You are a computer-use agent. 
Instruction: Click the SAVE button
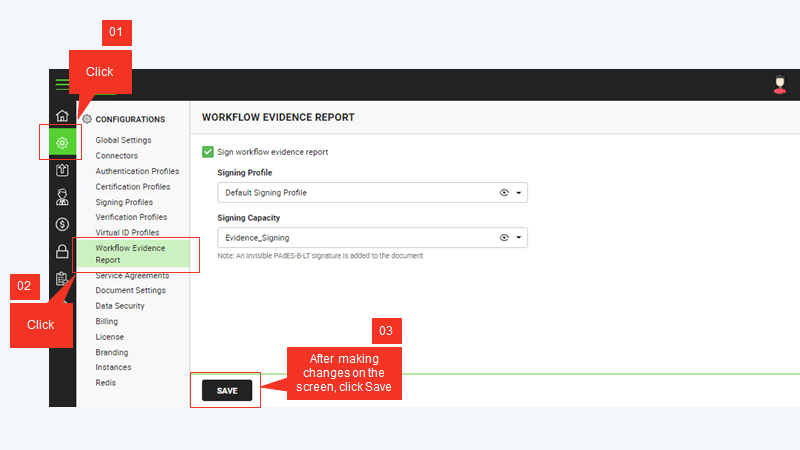click(227, 390)
